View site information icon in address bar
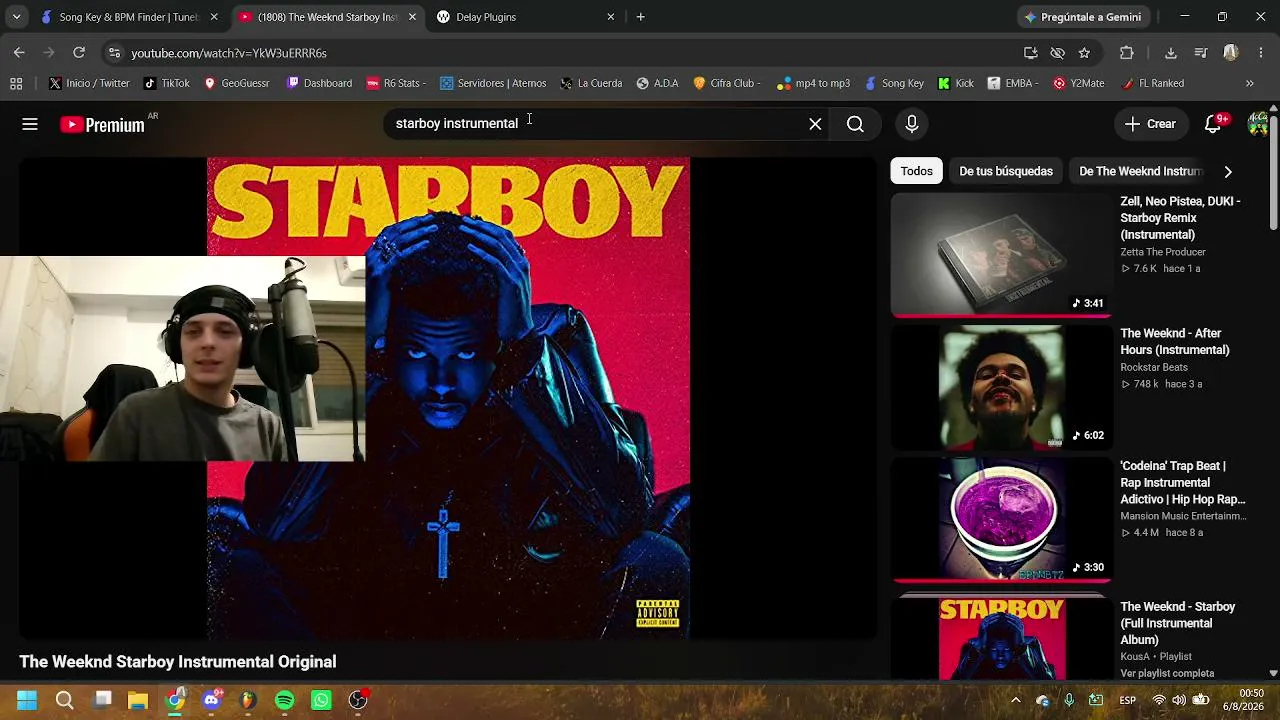This screenshot has height=720, width=1280. (114, 53)
